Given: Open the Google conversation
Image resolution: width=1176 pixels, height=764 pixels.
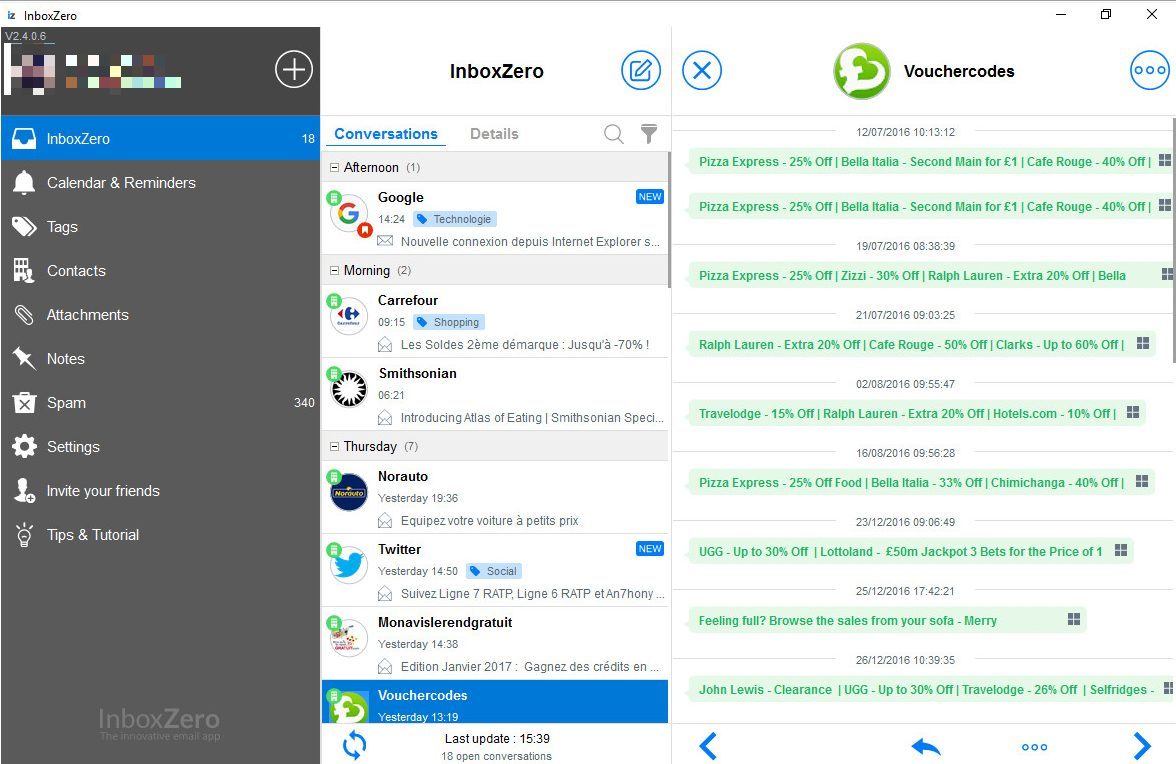Looking at the screenshot, I should 495,218.
